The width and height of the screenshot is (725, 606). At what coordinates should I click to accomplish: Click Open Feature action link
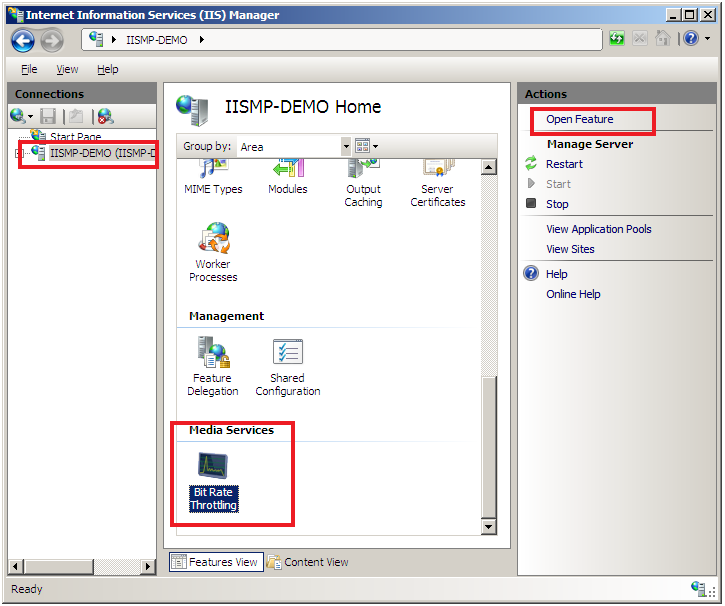[580, 119]
